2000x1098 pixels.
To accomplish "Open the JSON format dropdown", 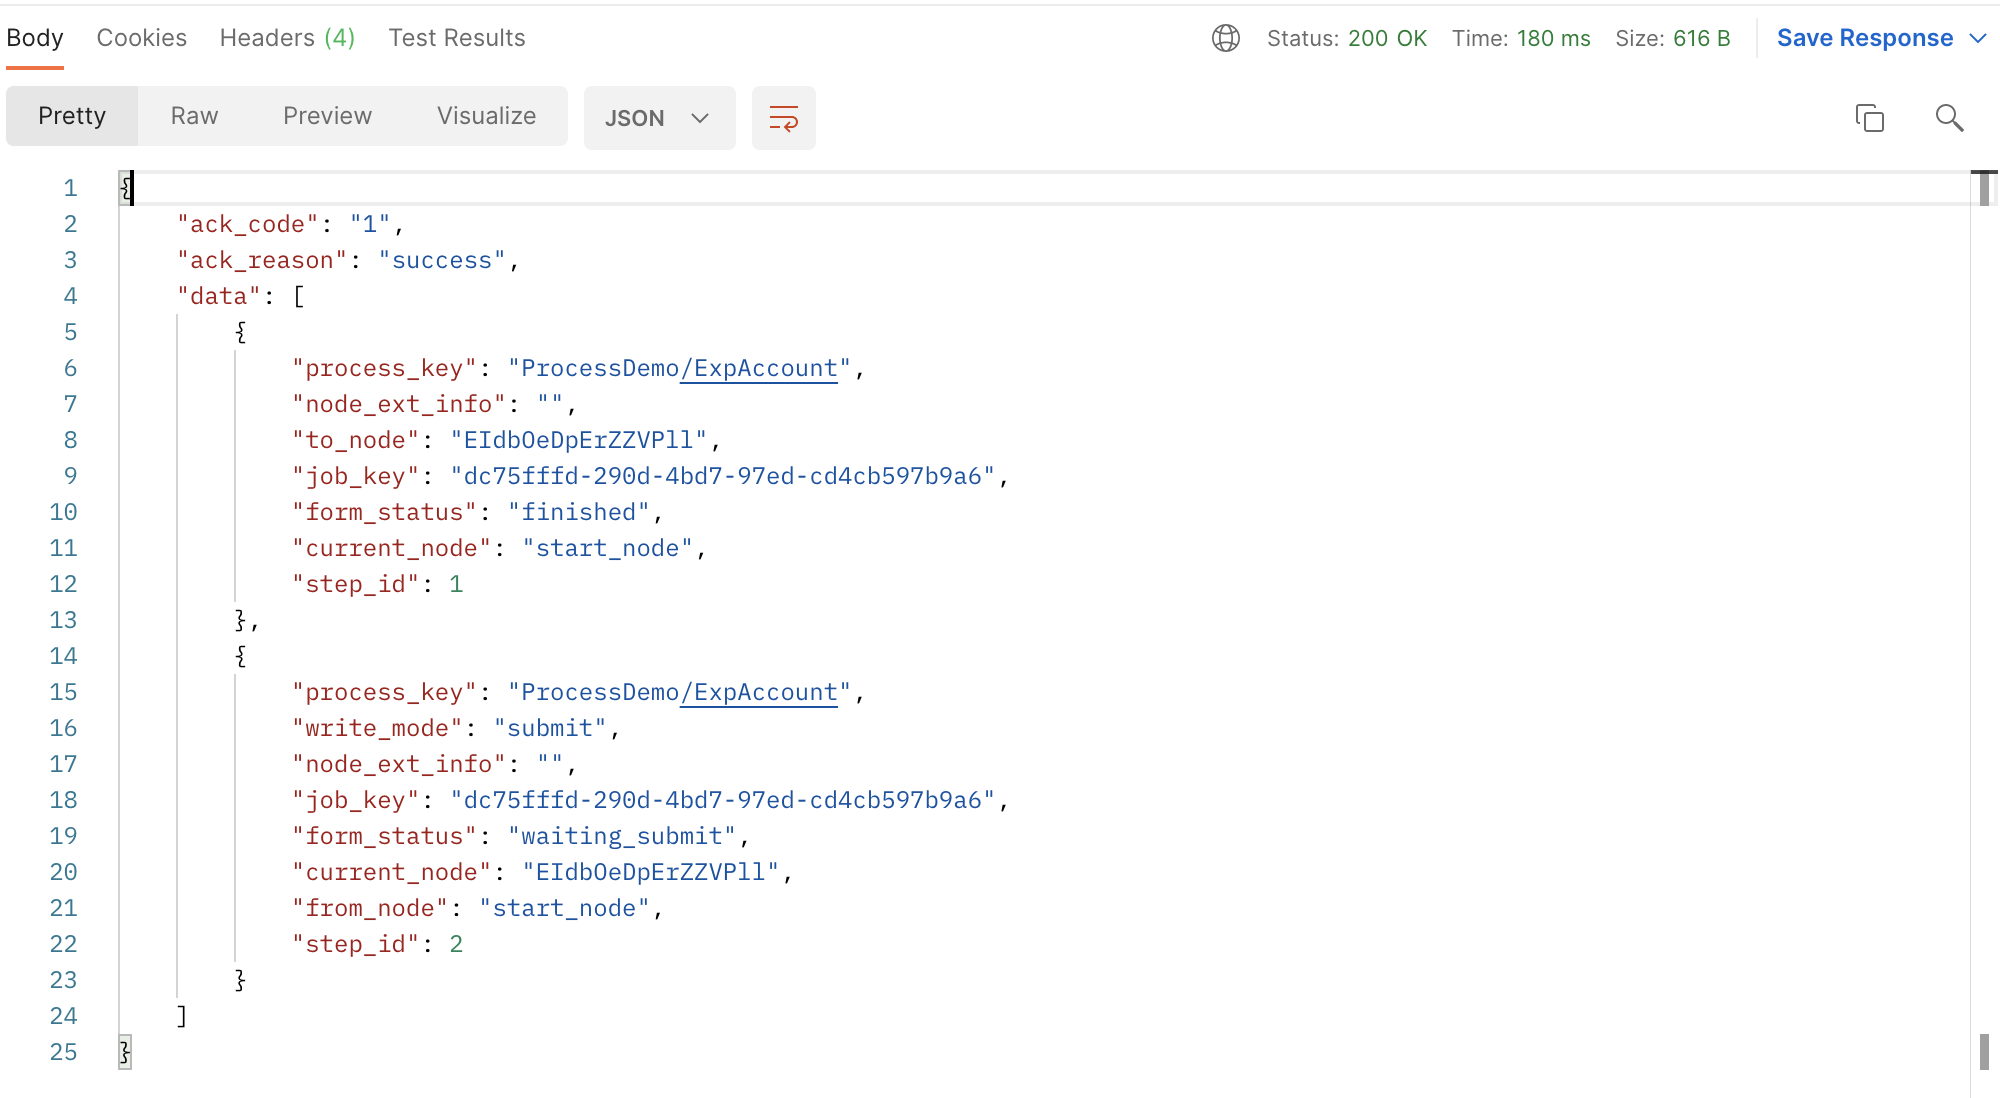I will [659, 118].
